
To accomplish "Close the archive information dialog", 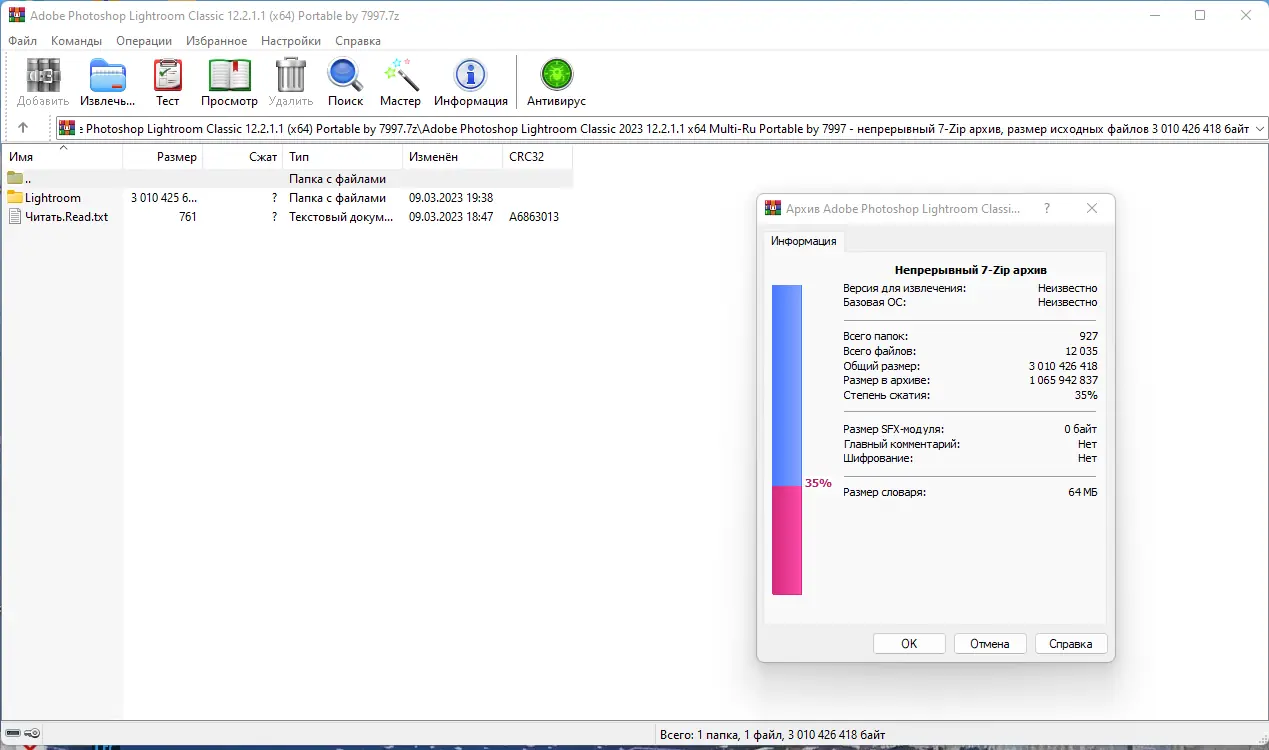I will coord(1092,208).
